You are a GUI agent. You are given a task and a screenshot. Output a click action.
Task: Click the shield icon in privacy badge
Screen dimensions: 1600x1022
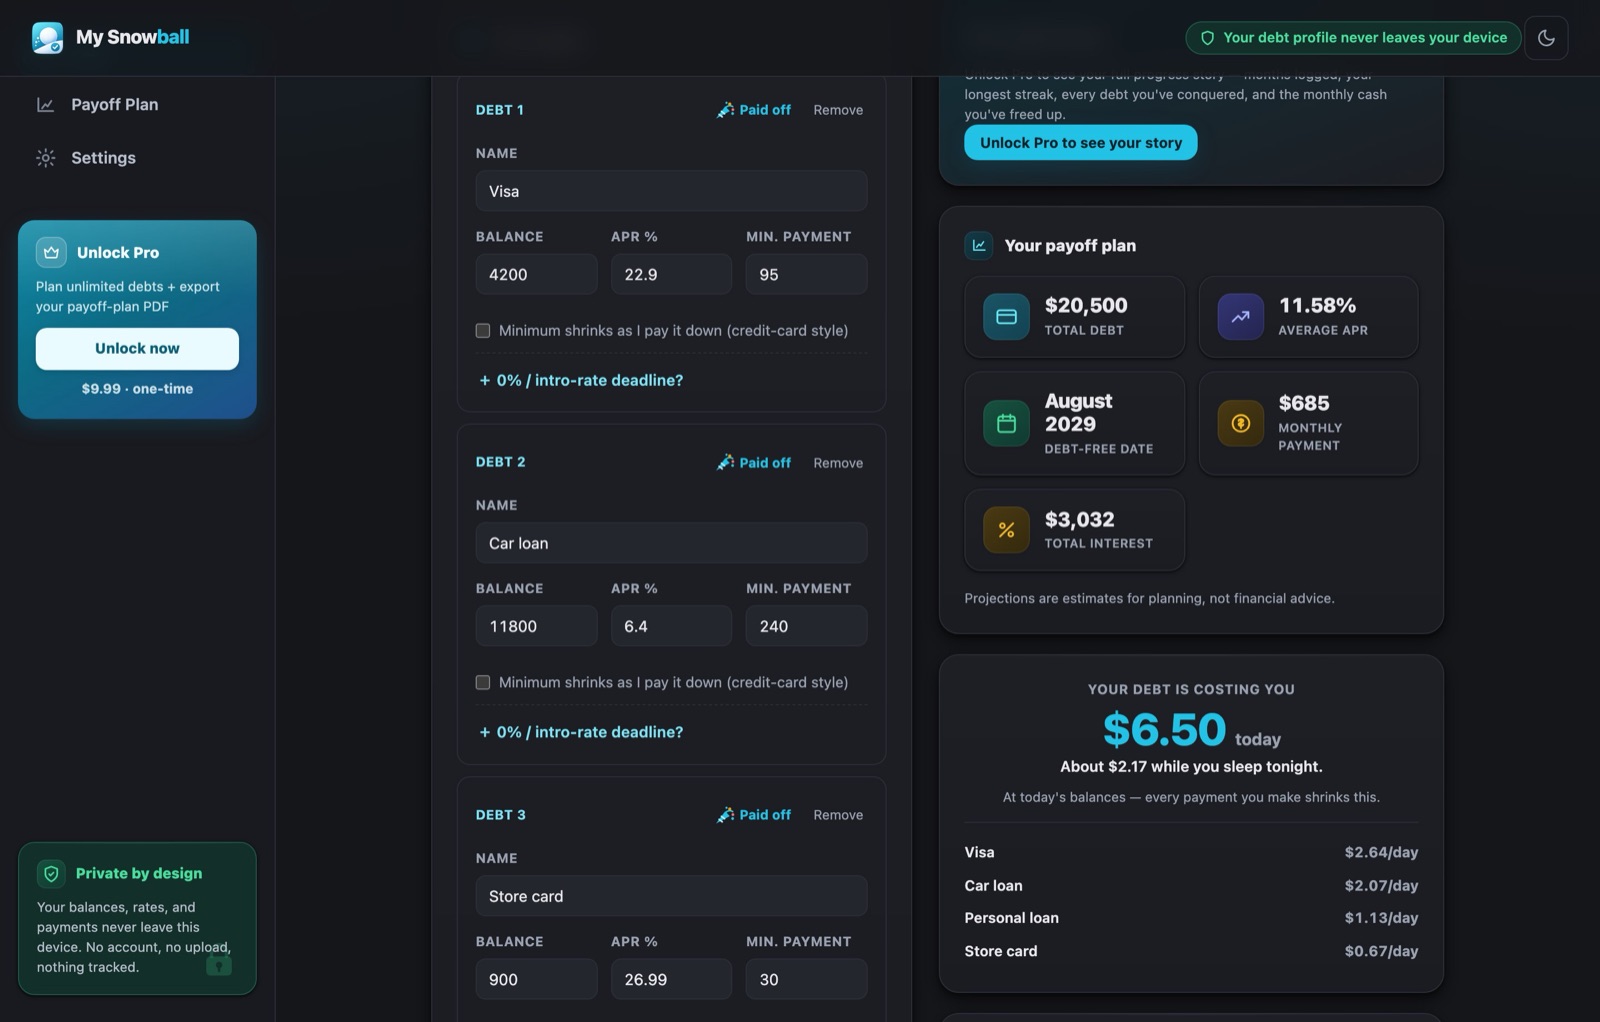coord(1207,38)
